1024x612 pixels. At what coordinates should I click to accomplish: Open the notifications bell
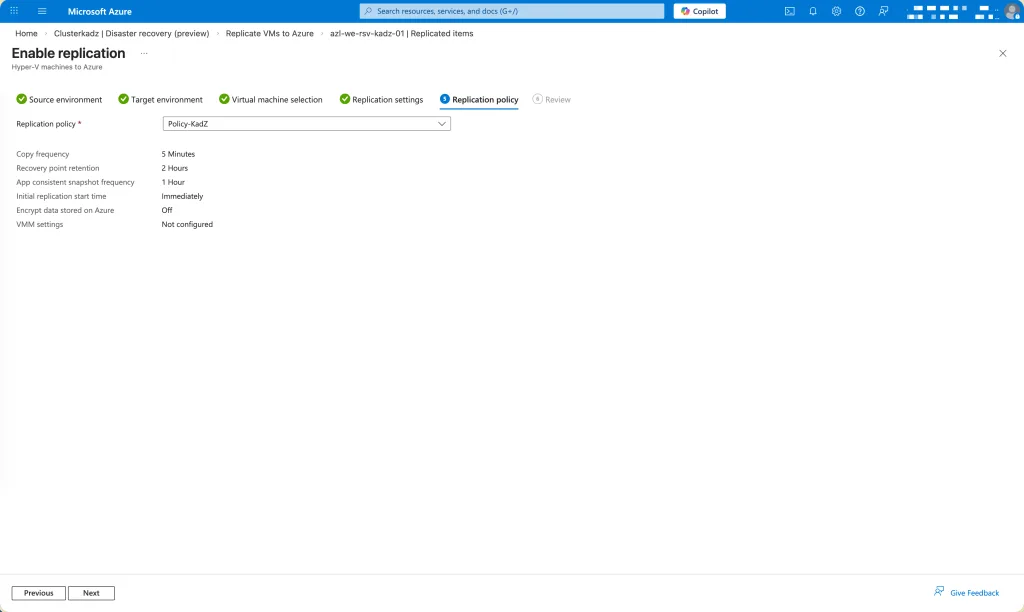[813, 11]
